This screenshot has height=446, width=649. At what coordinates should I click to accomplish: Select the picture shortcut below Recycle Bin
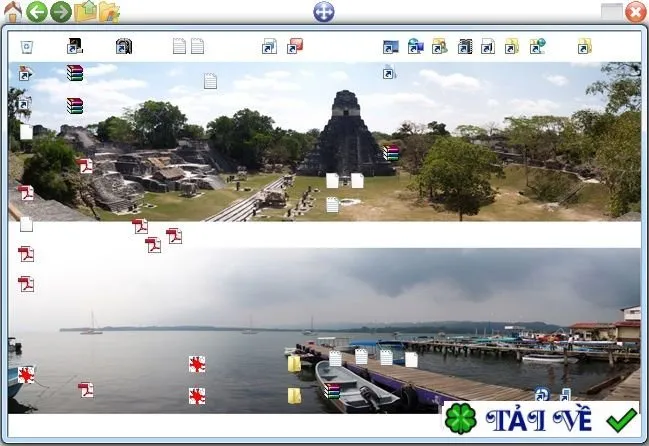point(25,73)
